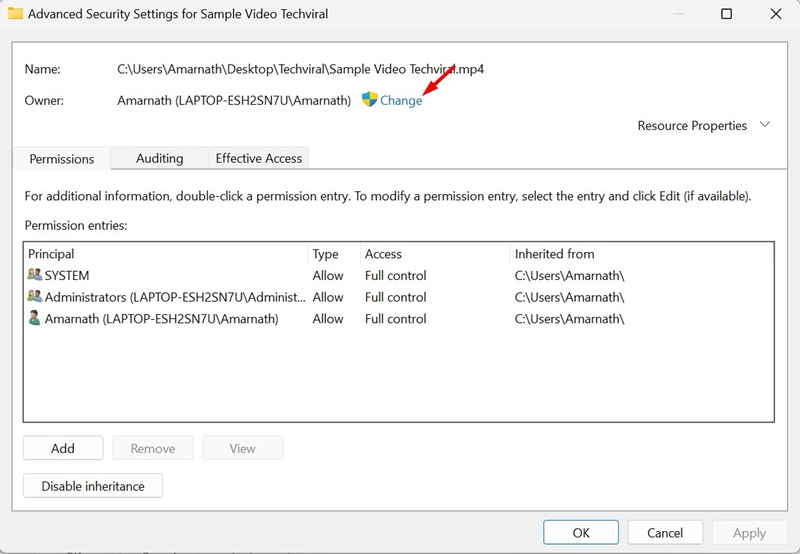Click the shield icon beside Change
Screen dimensions: 800x554
[369, 100]
